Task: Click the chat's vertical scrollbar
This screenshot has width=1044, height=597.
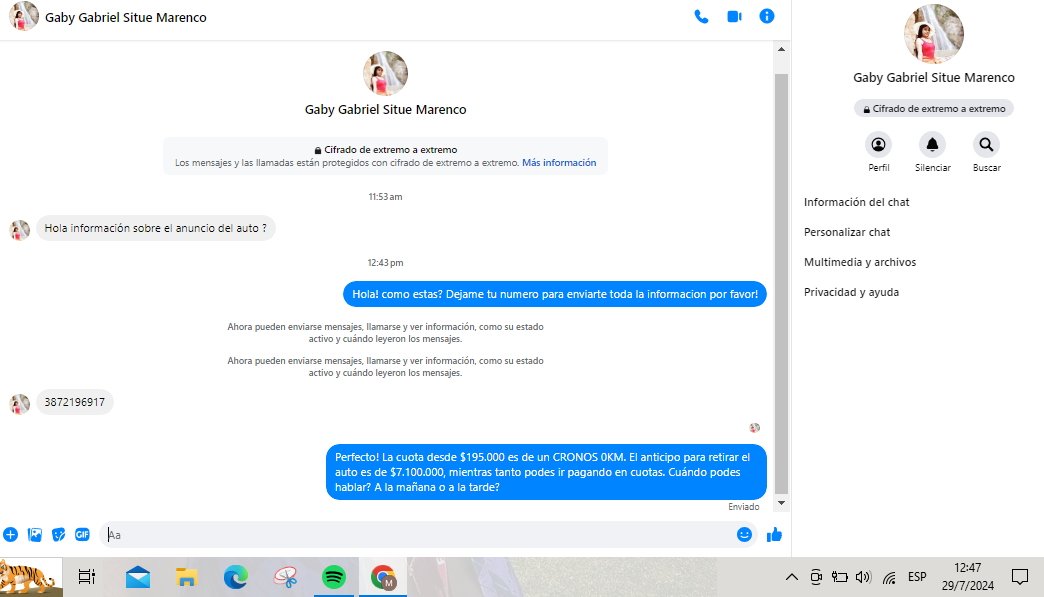Action: coord(782,280)
